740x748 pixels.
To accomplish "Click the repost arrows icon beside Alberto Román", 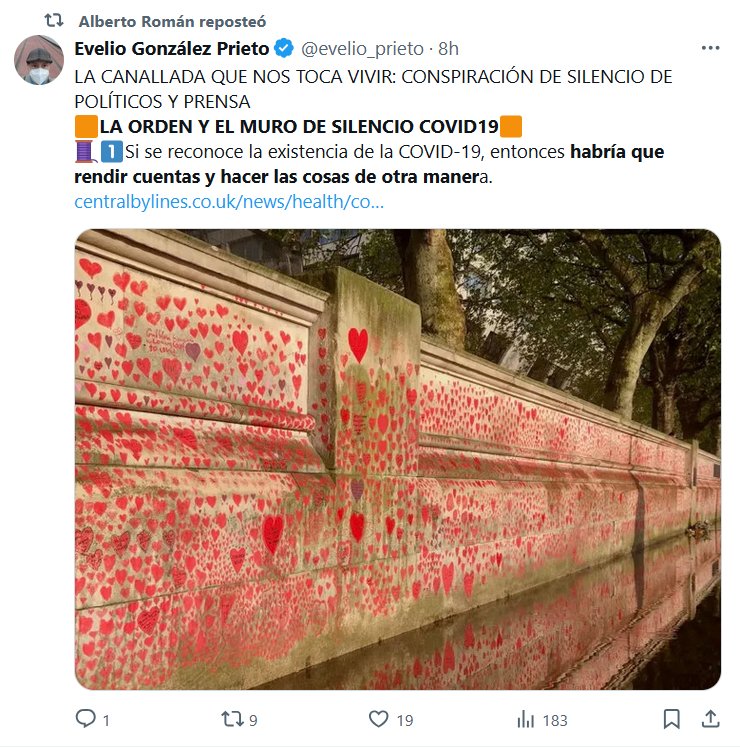I will tap(54, 21).
